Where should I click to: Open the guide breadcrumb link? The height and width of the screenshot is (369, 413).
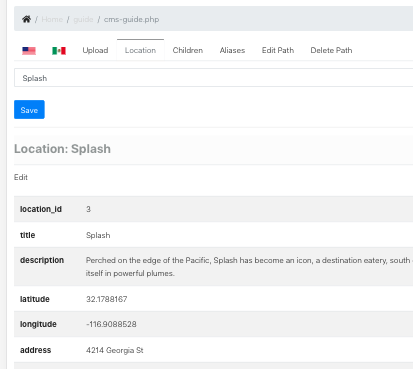pyautogui.click(x=83, y=19)
